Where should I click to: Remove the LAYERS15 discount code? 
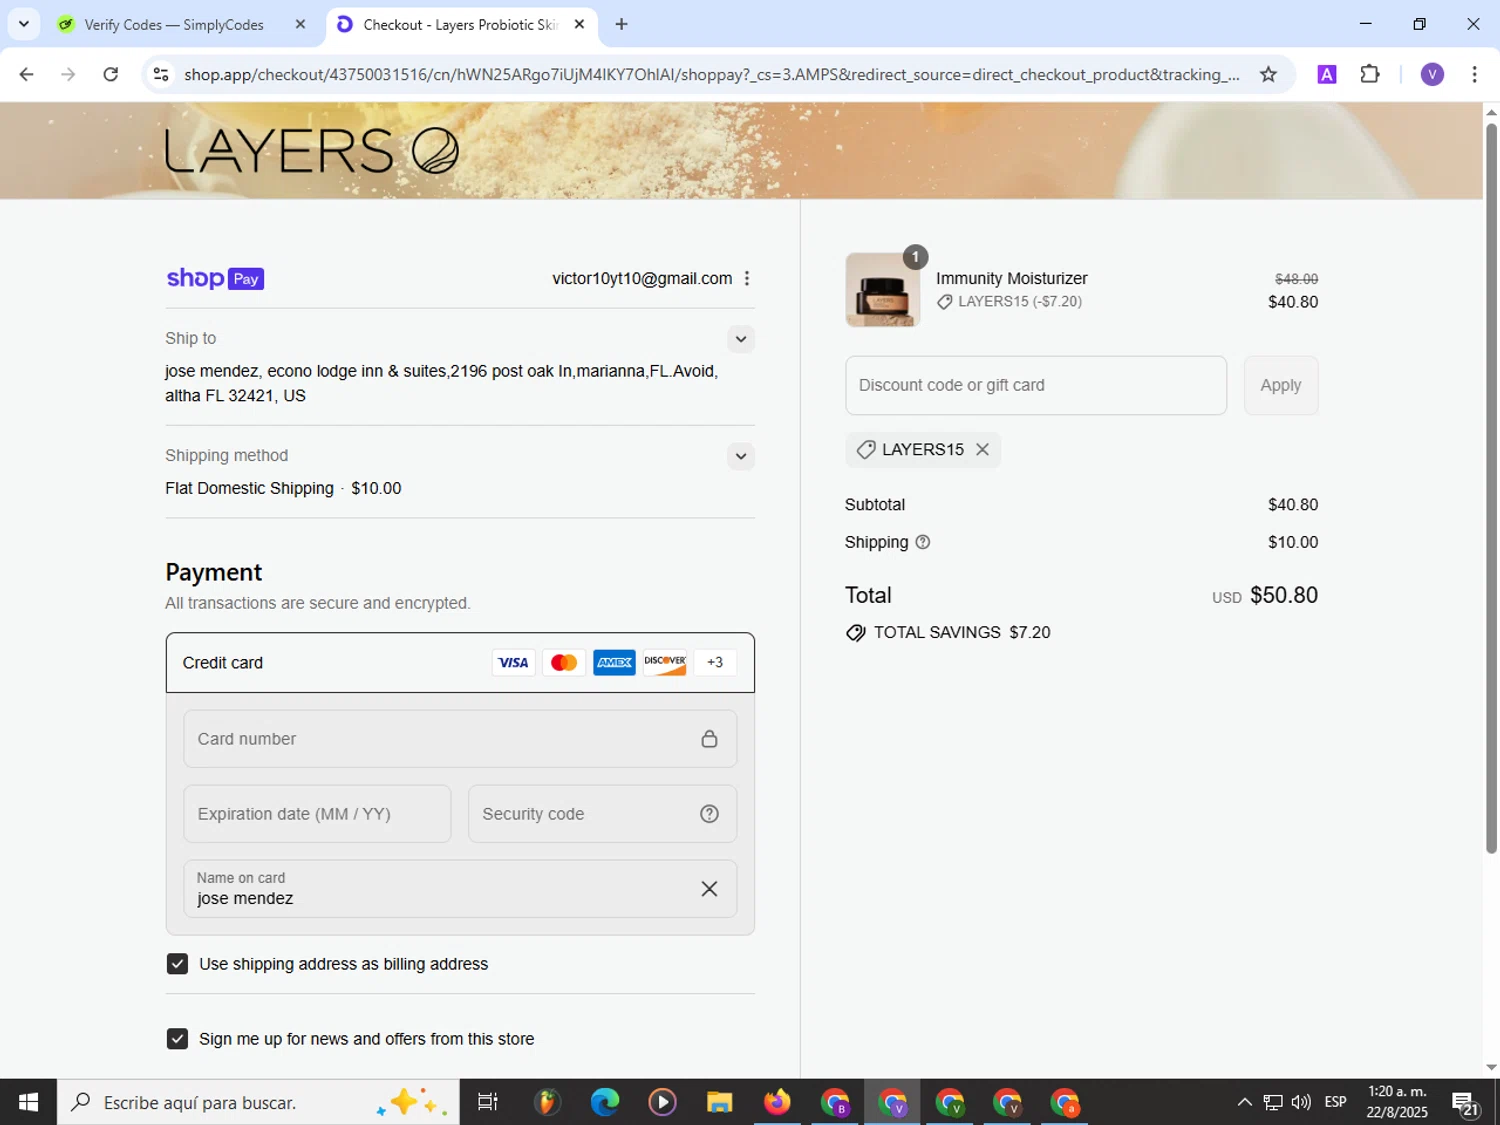(982, 450)
